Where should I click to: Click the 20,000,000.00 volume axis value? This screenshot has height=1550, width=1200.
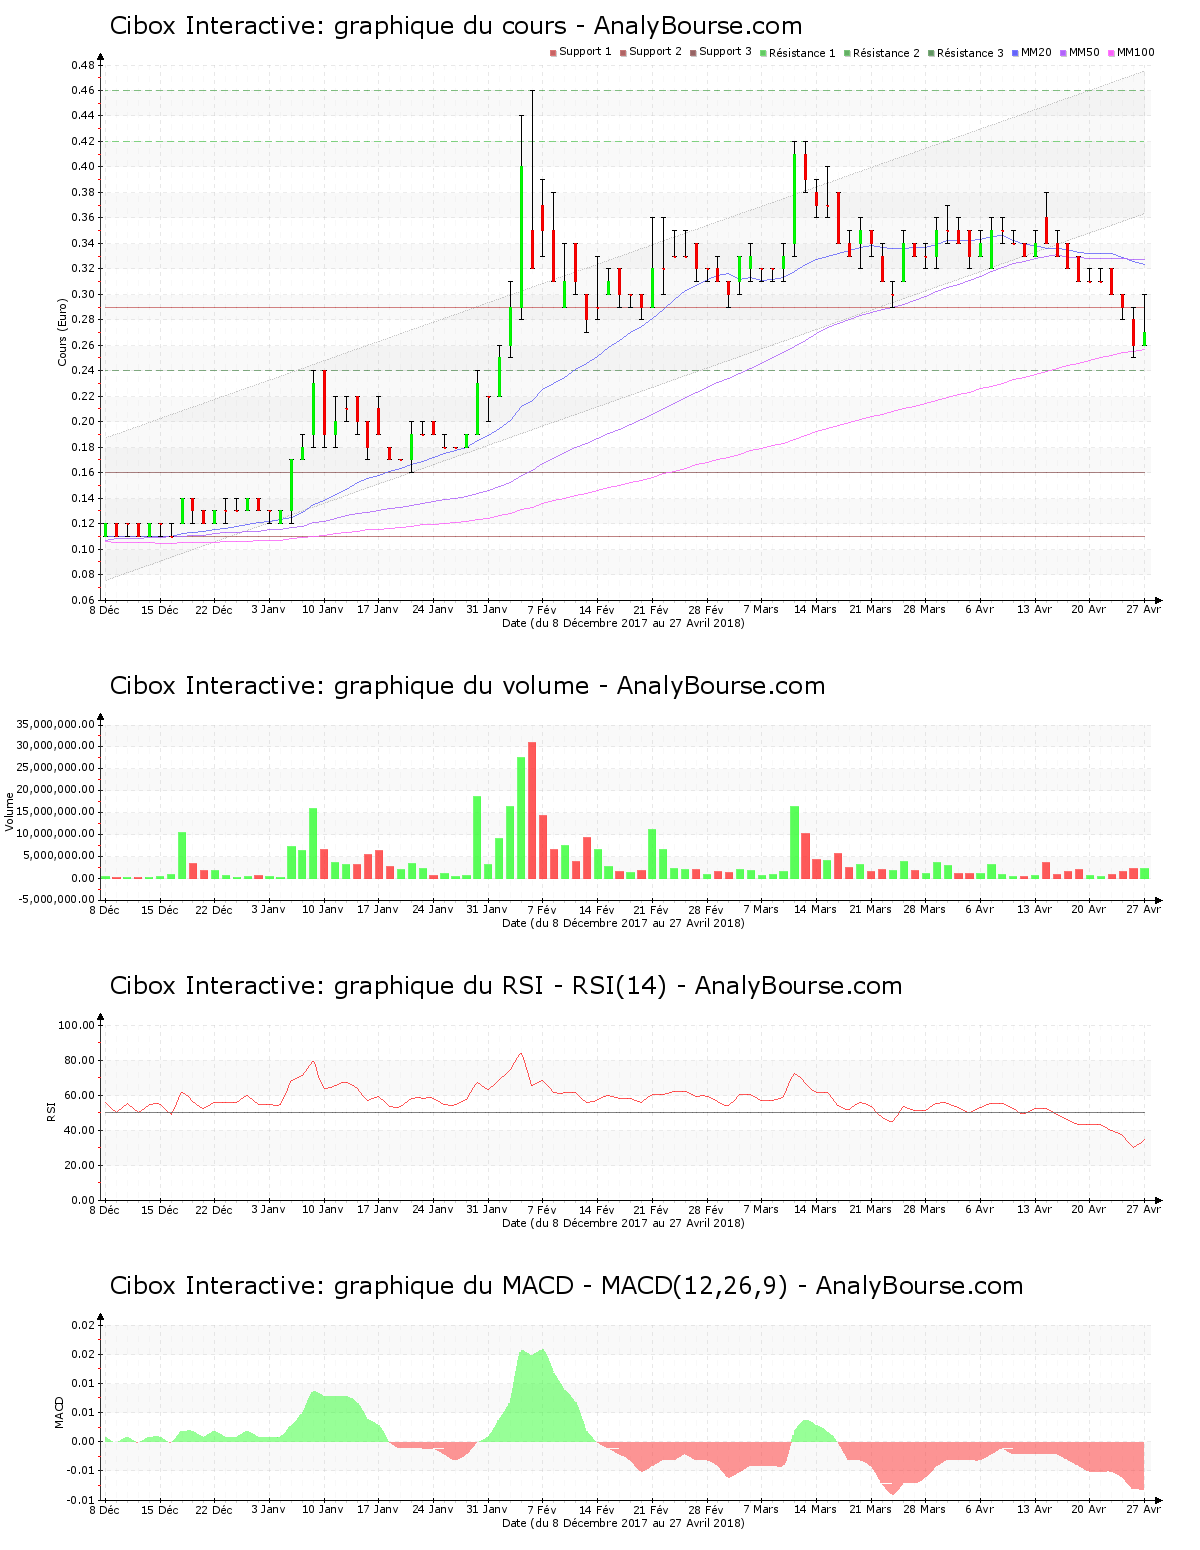click(x=56, y=790)
